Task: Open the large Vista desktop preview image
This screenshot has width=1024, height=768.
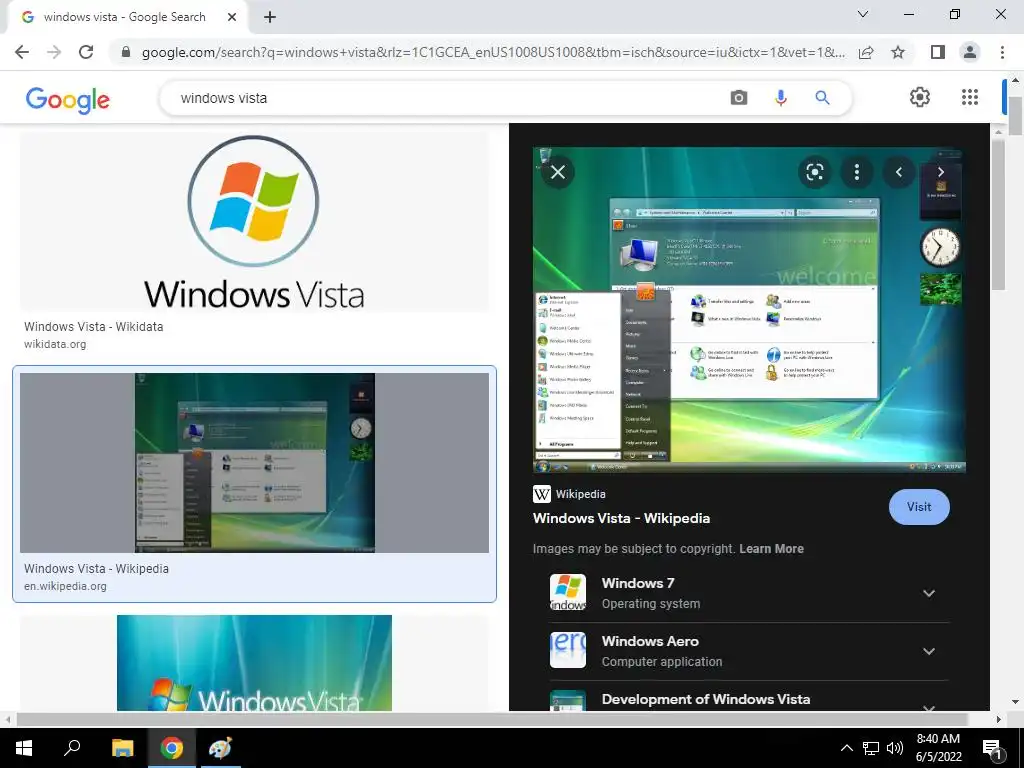Action: coord(749,310)
